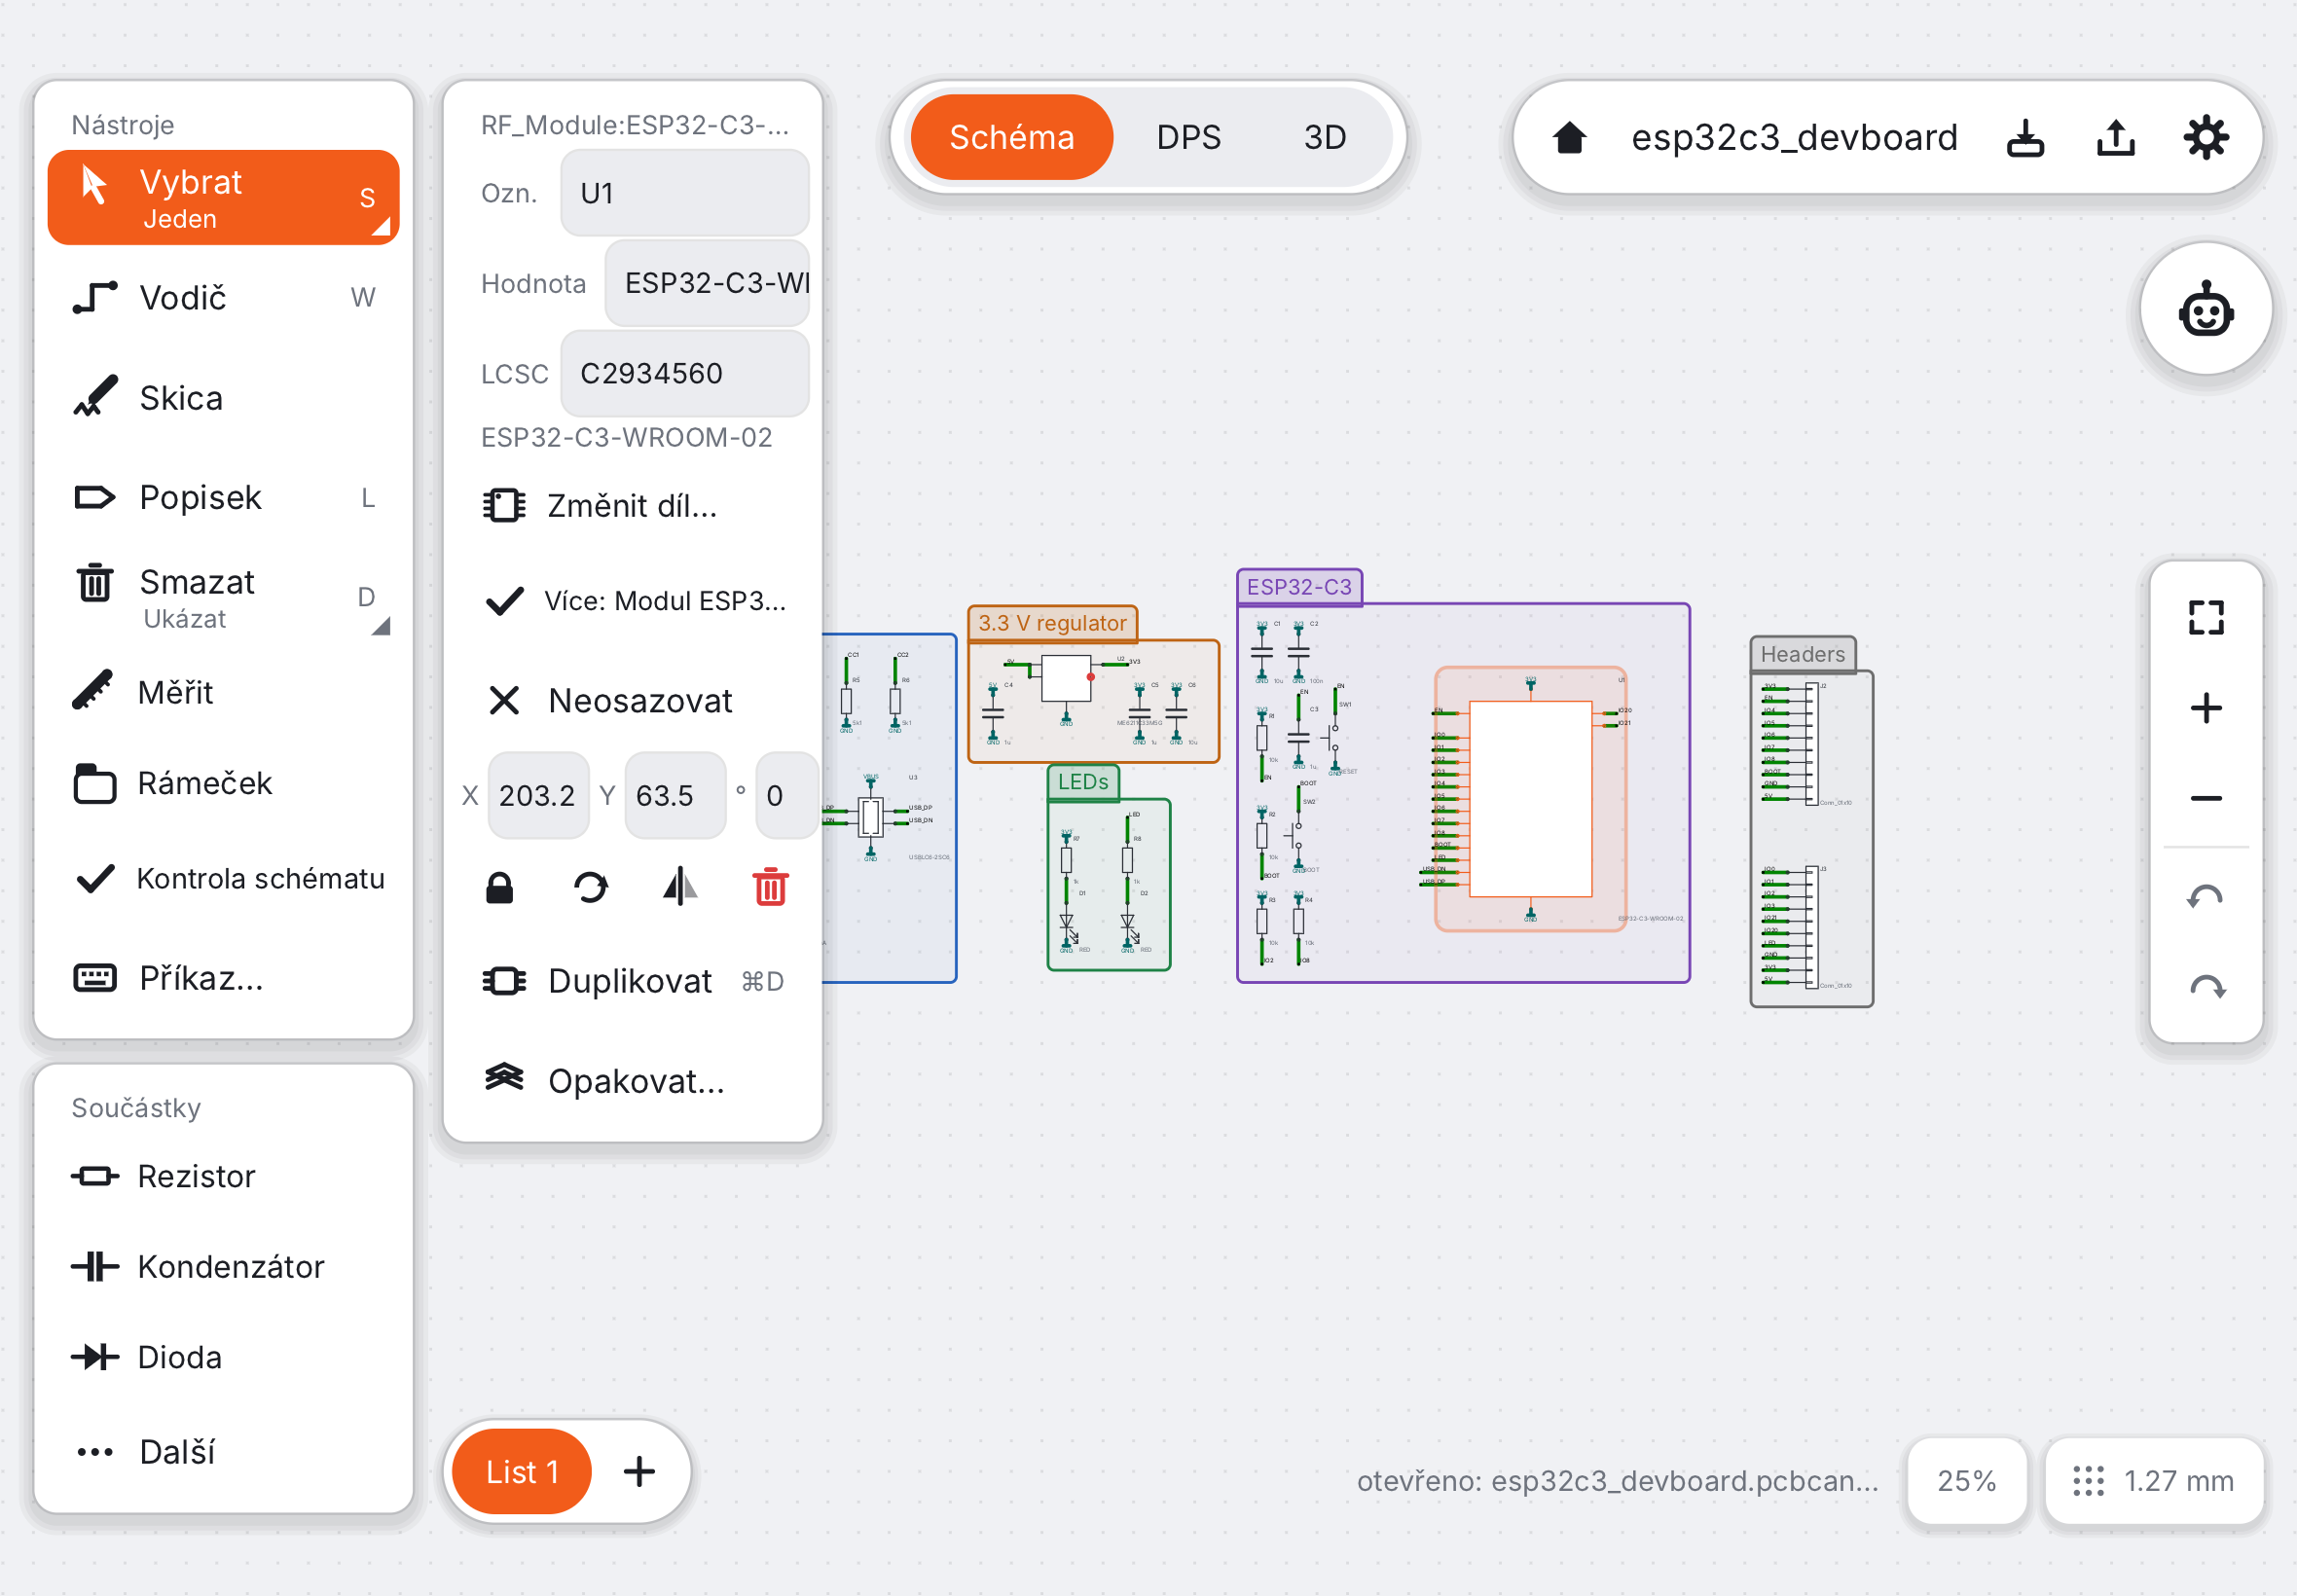Open Další more components
Image resolution: width=2297 pixels, height=1596 pixels.
[223, 1452]
